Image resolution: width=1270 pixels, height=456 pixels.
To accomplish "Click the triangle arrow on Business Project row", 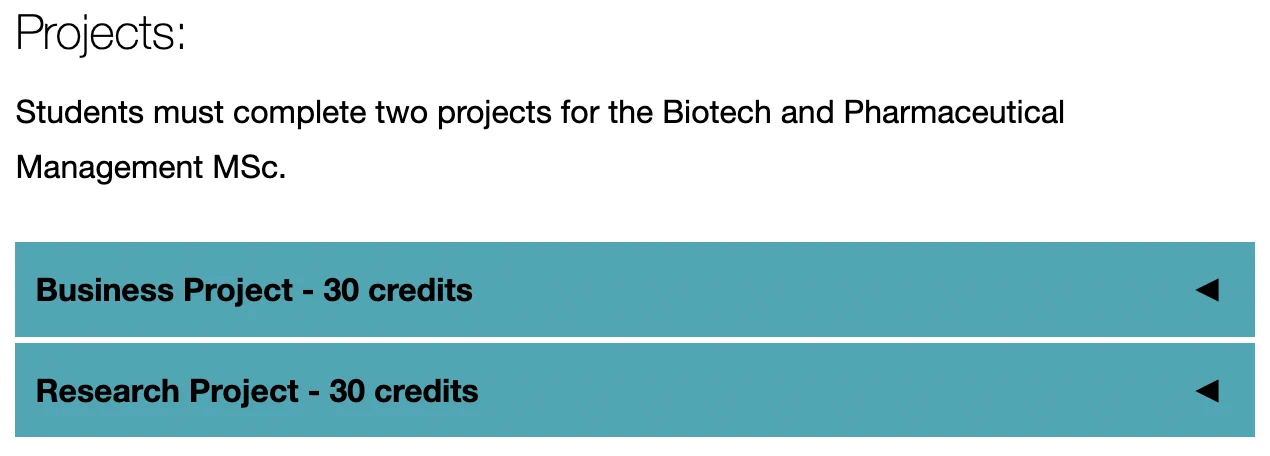I will [1207, 290].
